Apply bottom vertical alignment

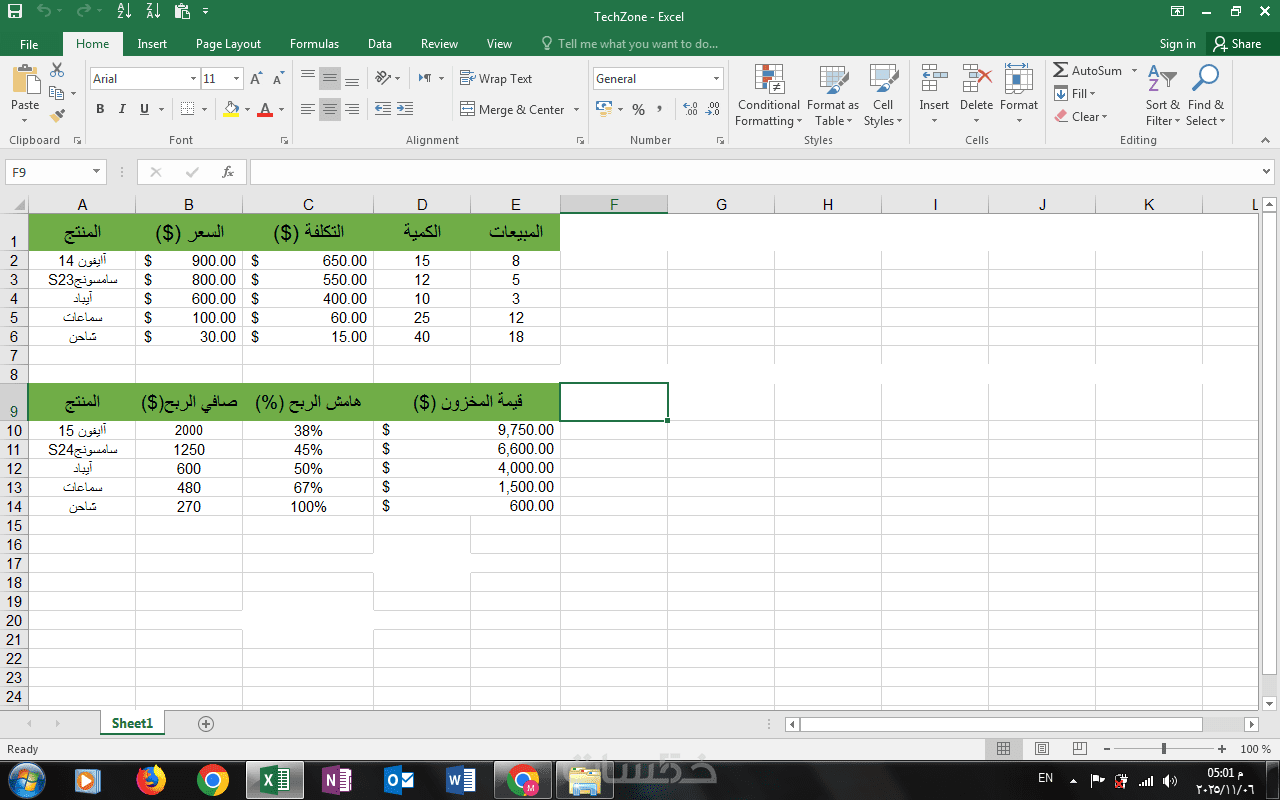(350, 79)
